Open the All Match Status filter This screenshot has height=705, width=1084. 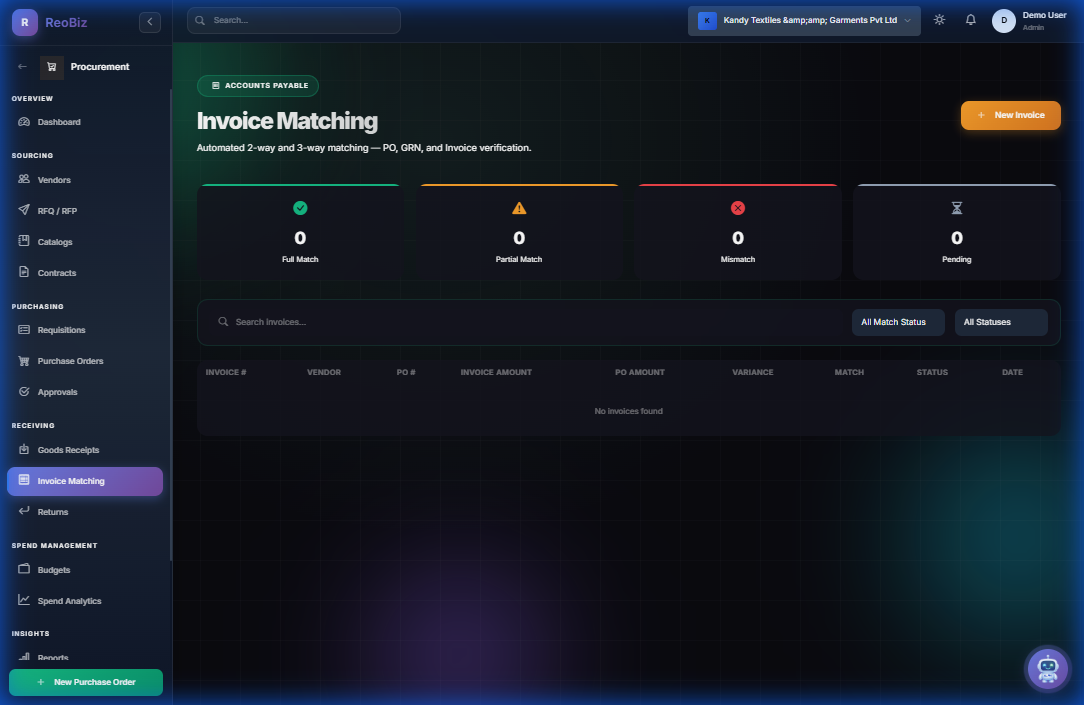pyautogui.click(x=897, y=322)
